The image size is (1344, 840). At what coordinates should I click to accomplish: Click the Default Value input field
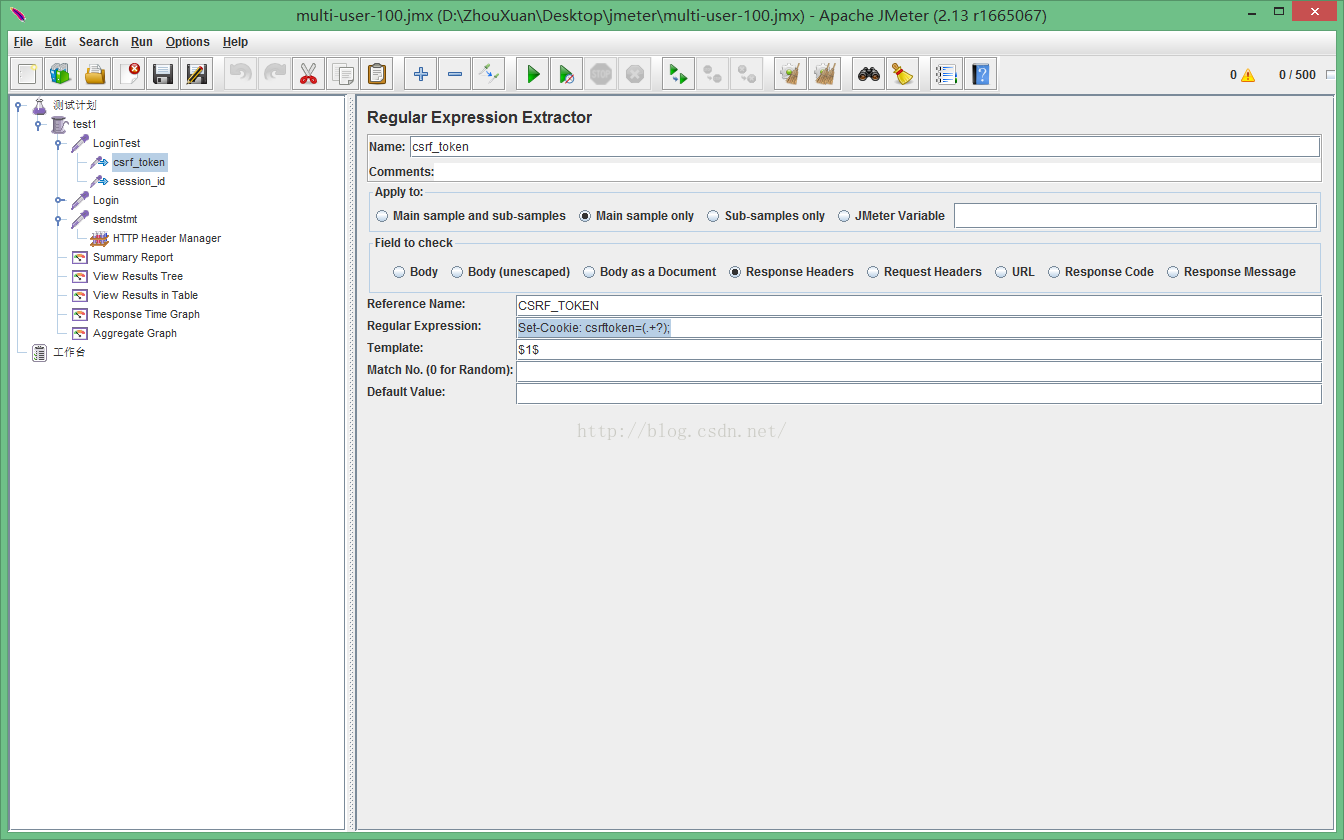tap(918, 394)
